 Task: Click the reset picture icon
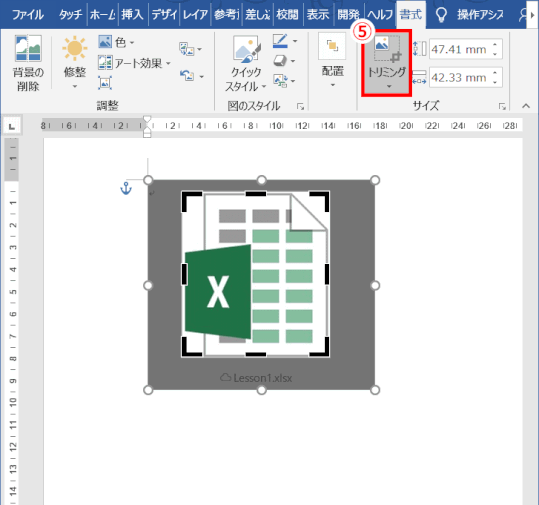coord(187,75)
